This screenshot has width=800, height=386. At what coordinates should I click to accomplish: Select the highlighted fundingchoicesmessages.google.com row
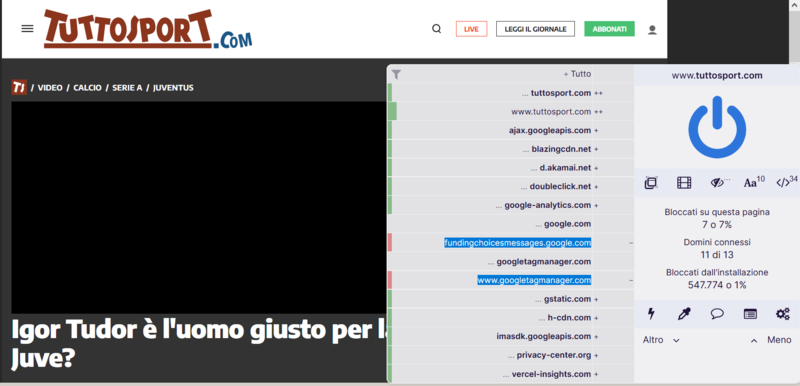coord(511,243)
